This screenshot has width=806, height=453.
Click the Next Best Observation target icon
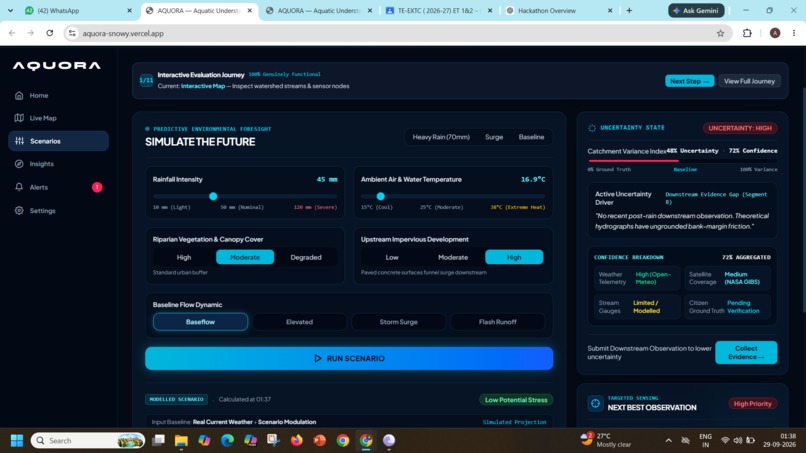(x=595, y=404)
